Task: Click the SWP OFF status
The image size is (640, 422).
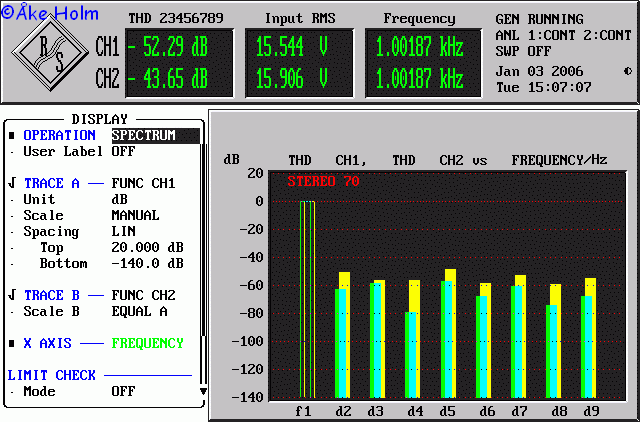Action: pyautogui.click(x=523, y=51)
